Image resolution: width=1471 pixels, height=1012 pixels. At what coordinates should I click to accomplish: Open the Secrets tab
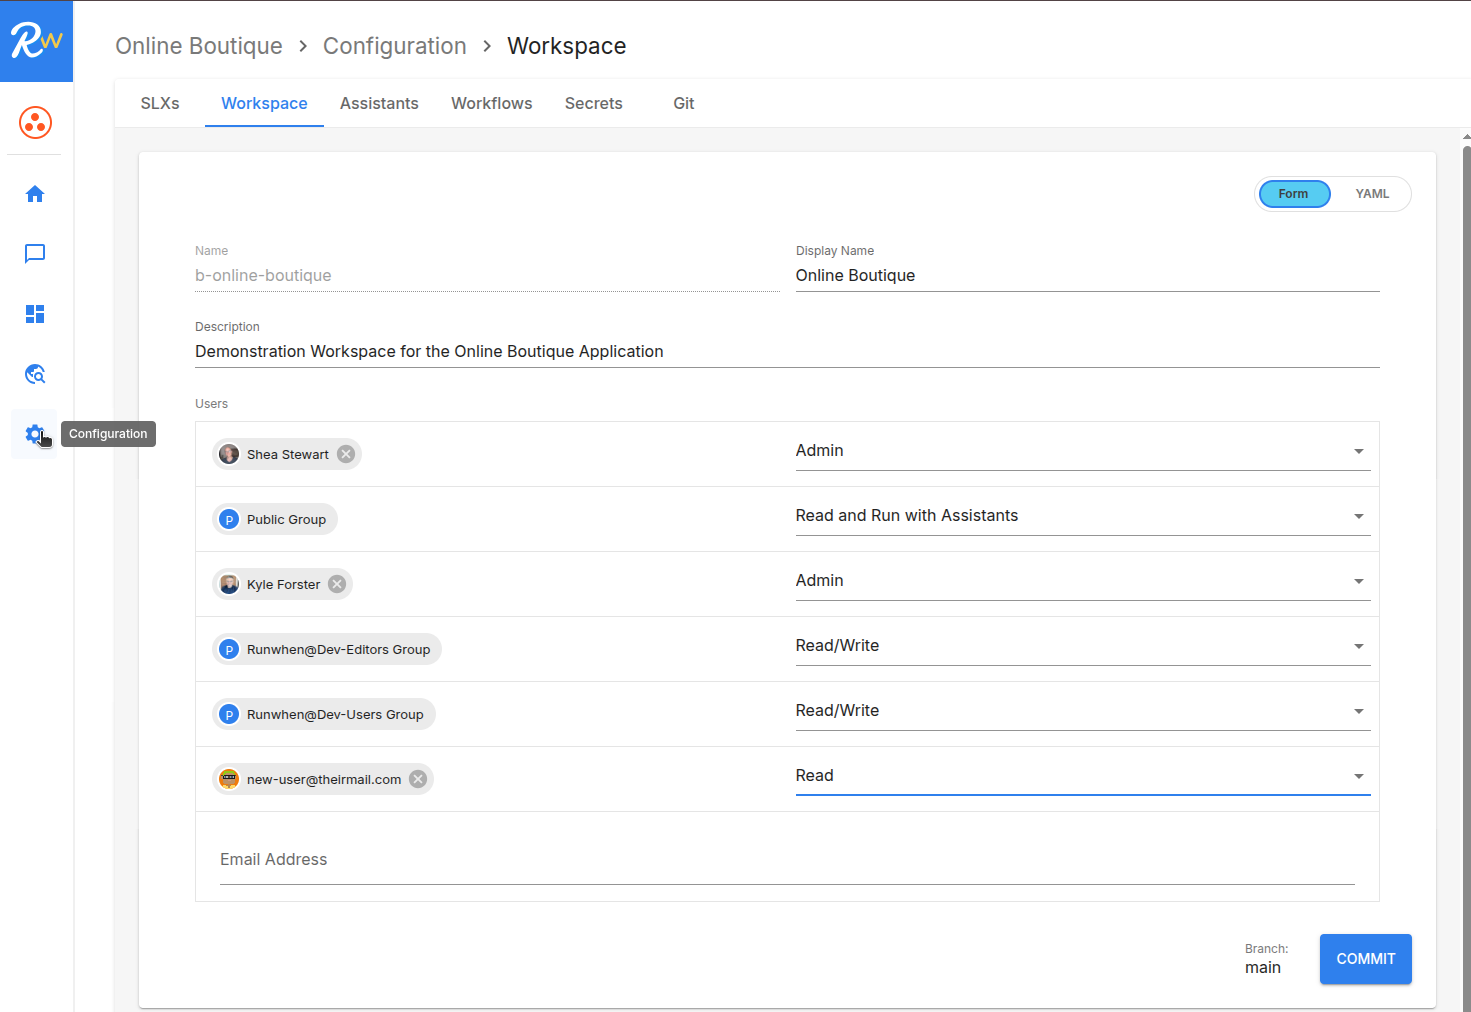click(593, 104)
